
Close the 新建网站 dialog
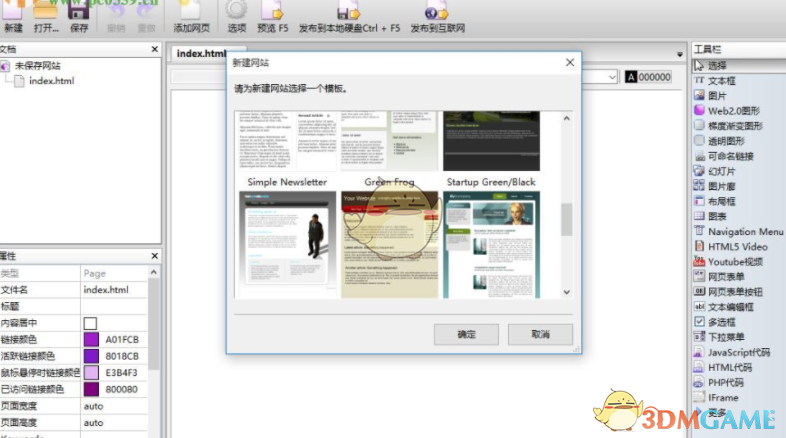click(x=570, y=63)
